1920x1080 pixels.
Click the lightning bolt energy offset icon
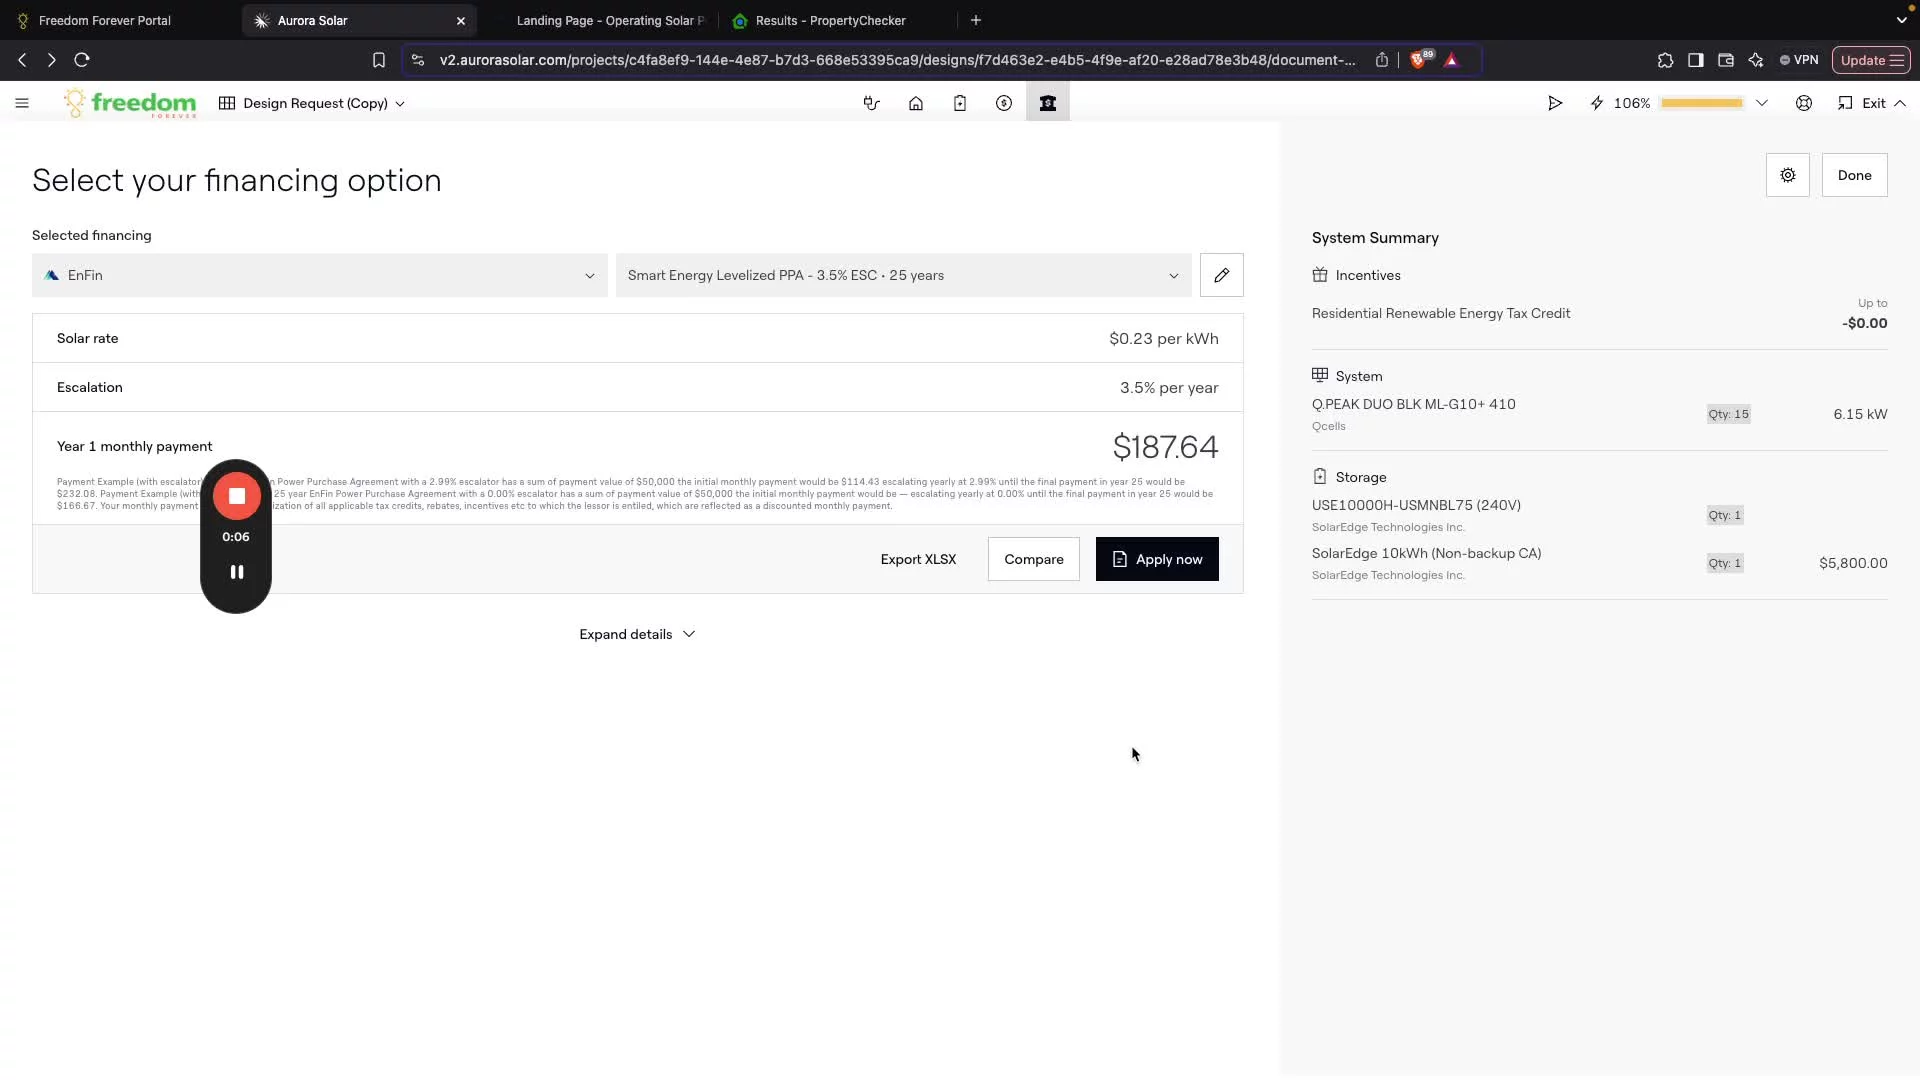[1597, 103]
